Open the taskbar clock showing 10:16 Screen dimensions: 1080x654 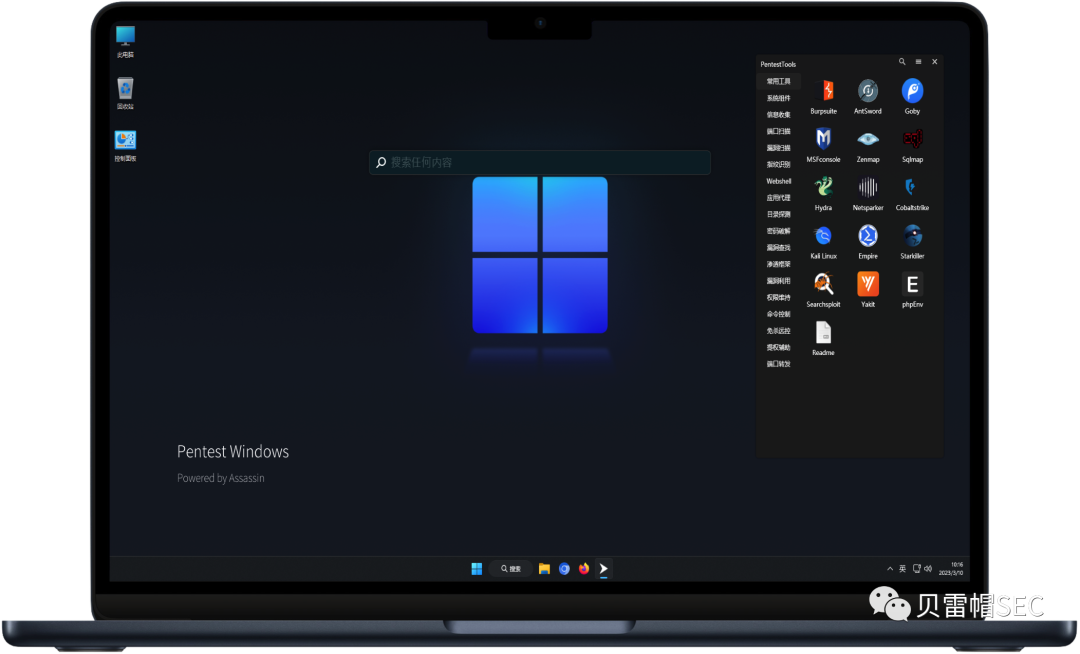[x=951, y=569]
